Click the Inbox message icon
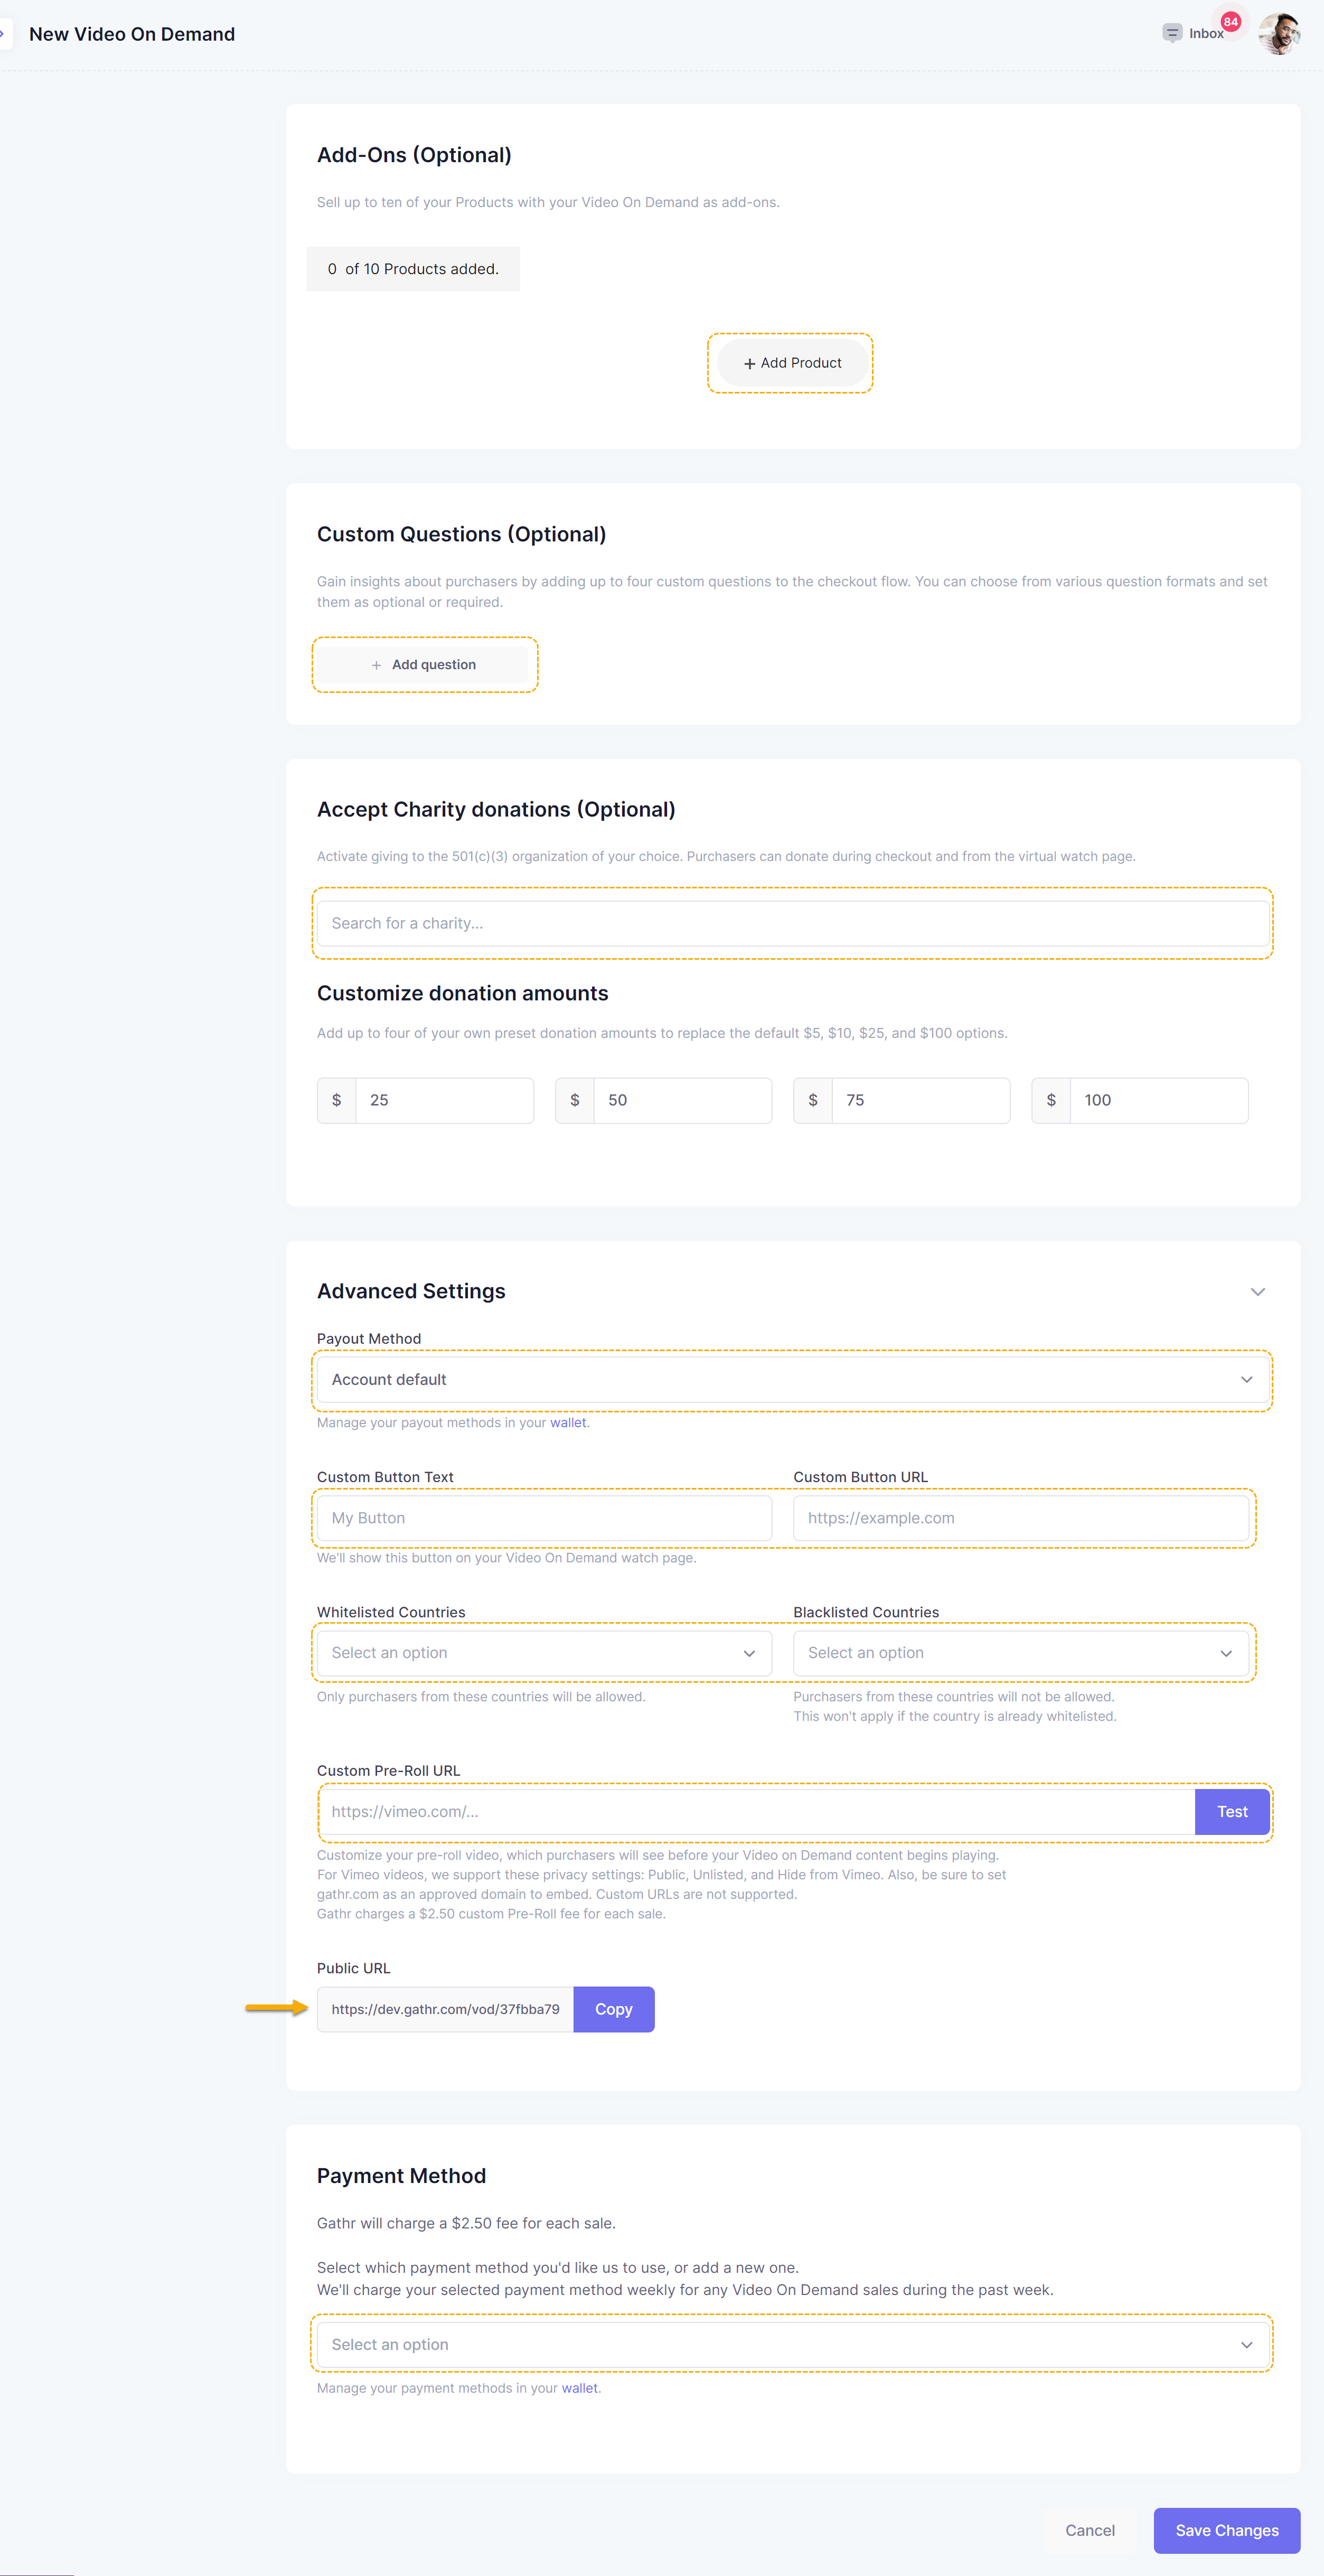 pos(1172,33)
